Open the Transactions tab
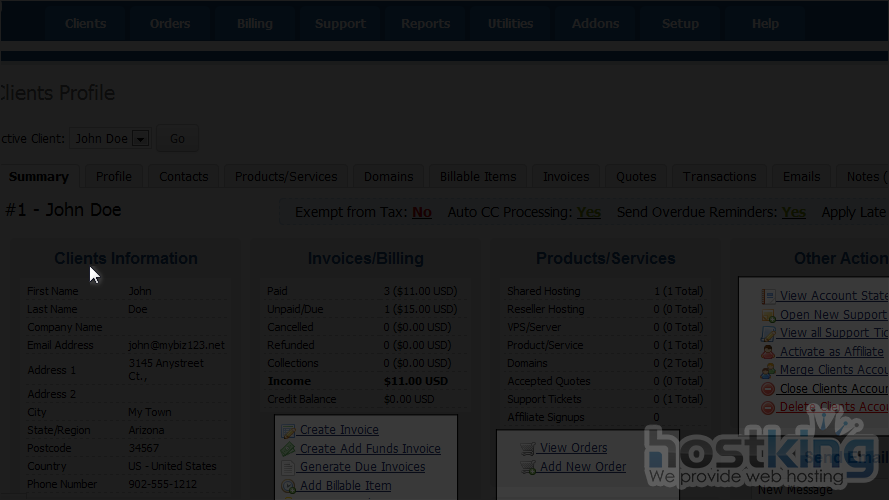 pyautogui.click(x=719, y=176)
